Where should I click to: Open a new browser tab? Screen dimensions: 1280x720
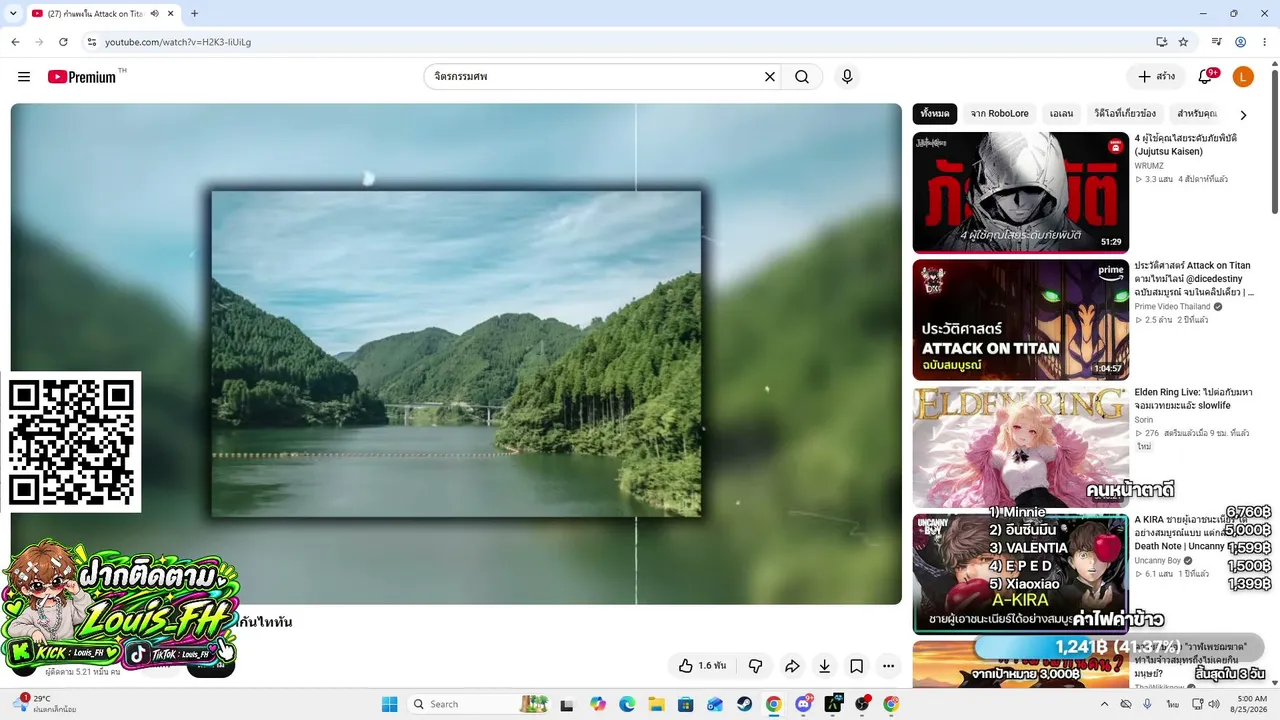tap(194, 14)
